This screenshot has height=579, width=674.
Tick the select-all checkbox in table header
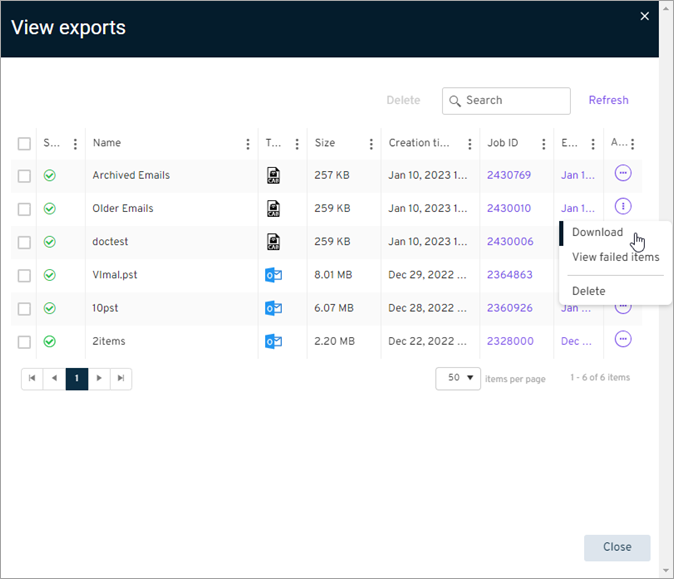pos(24,143)
